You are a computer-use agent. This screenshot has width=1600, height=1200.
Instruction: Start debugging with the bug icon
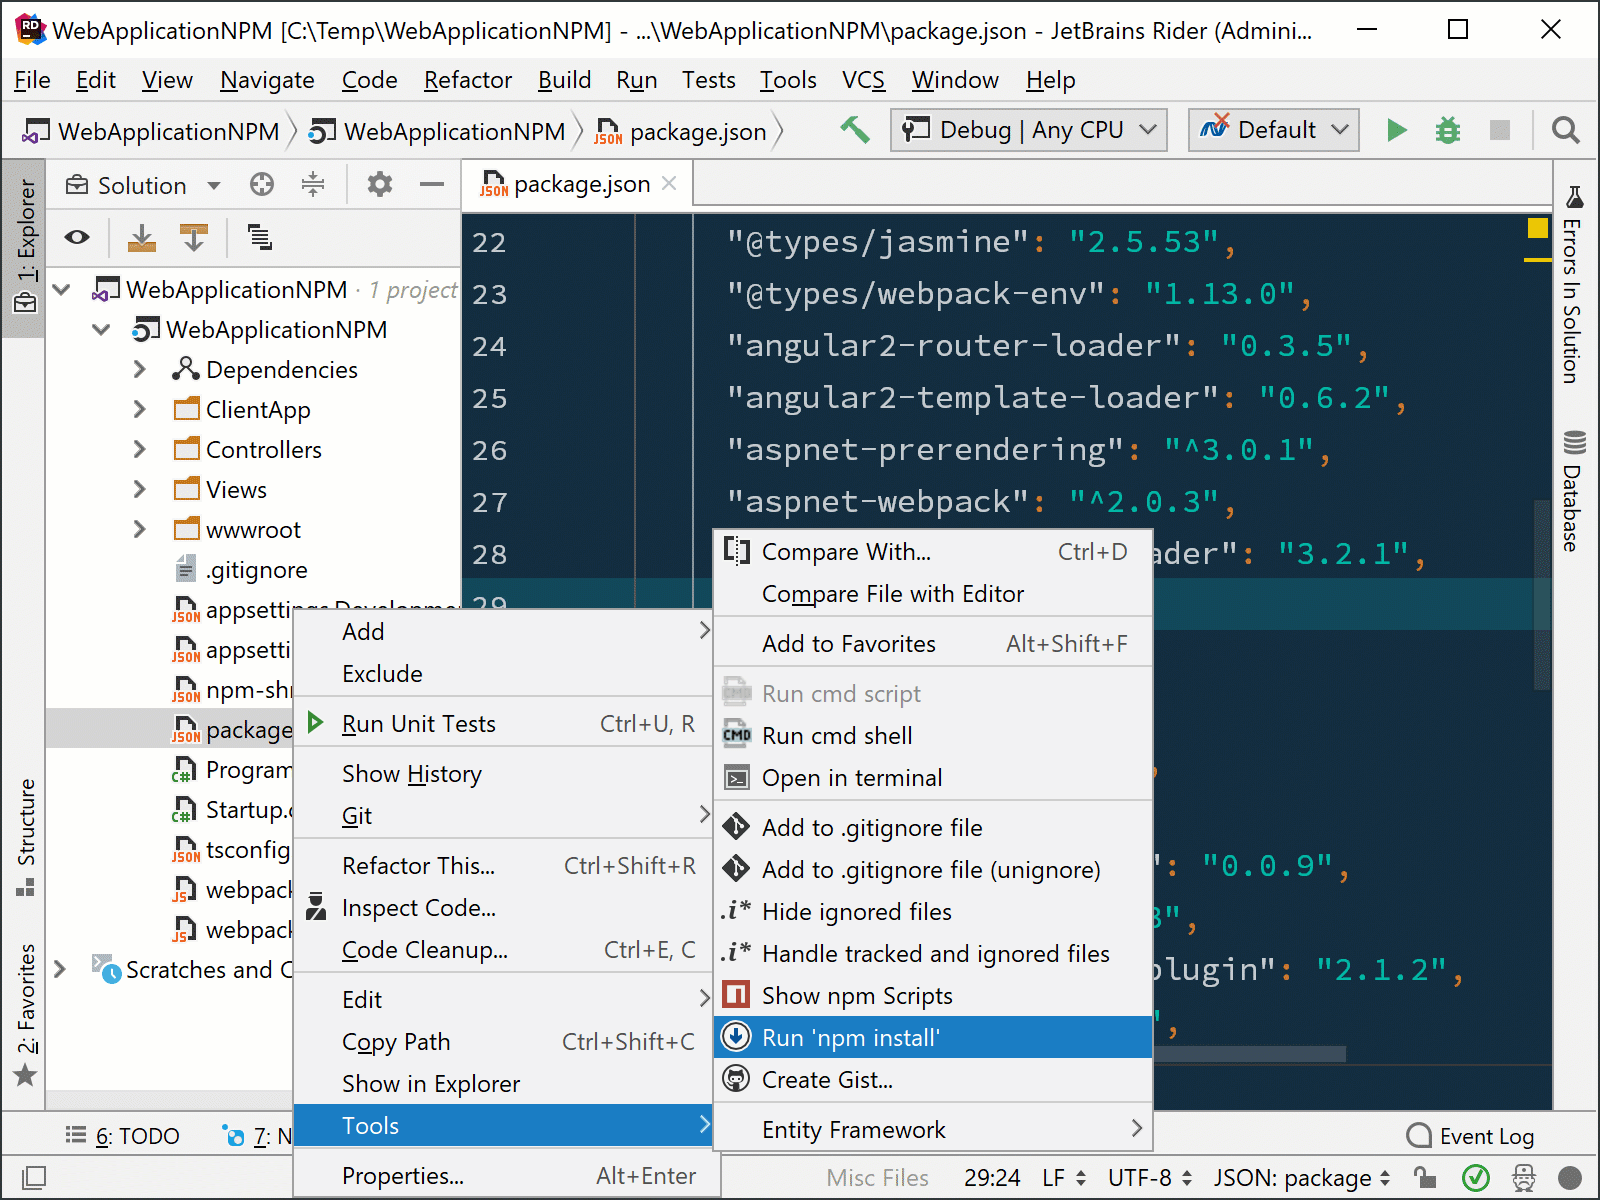click(x=1447, y=130)
